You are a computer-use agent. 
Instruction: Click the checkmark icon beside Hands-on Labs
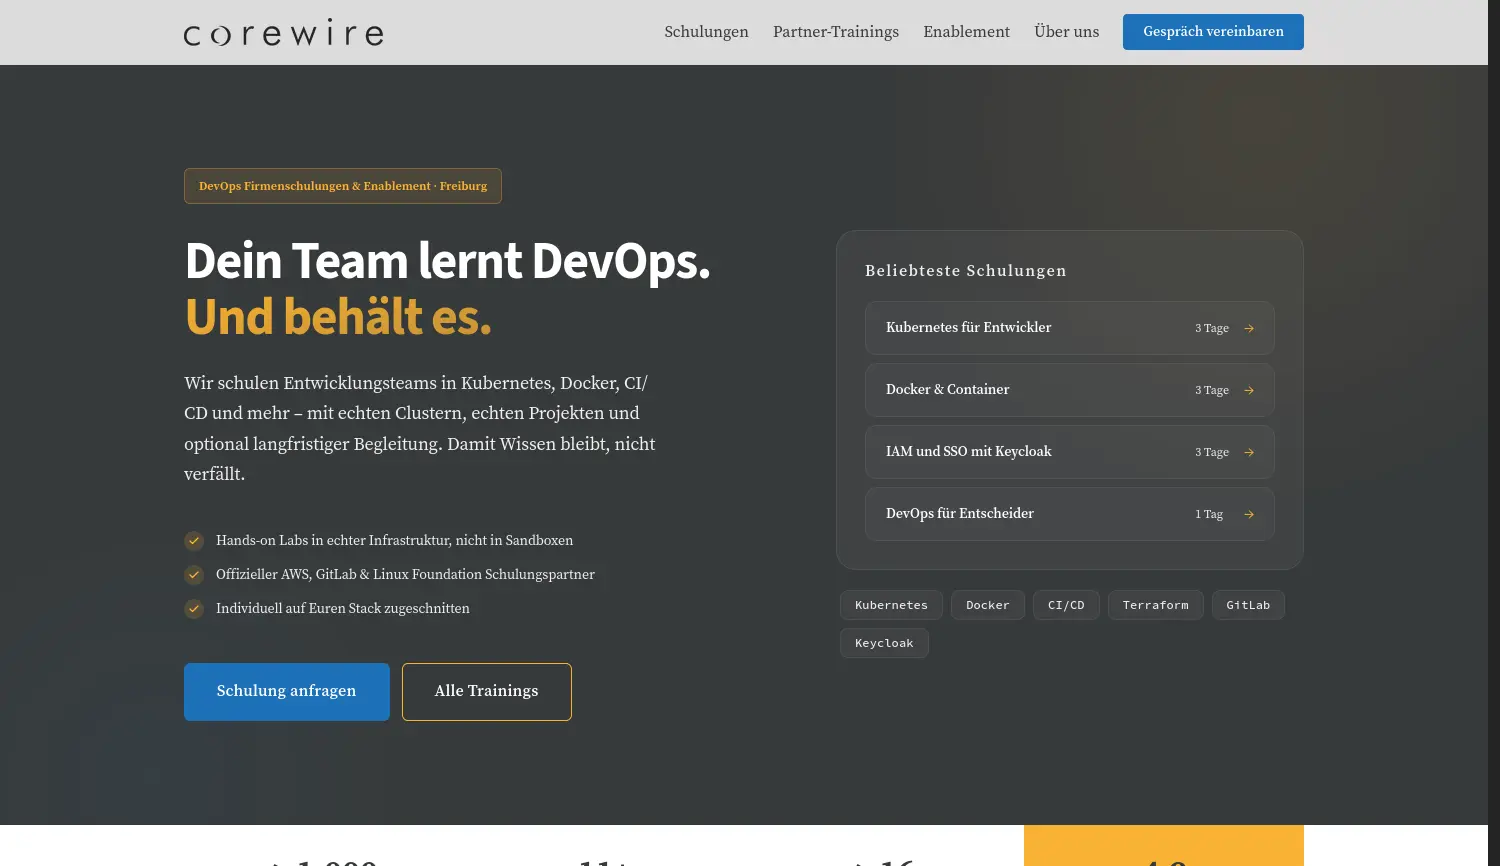tap(194, 541)
